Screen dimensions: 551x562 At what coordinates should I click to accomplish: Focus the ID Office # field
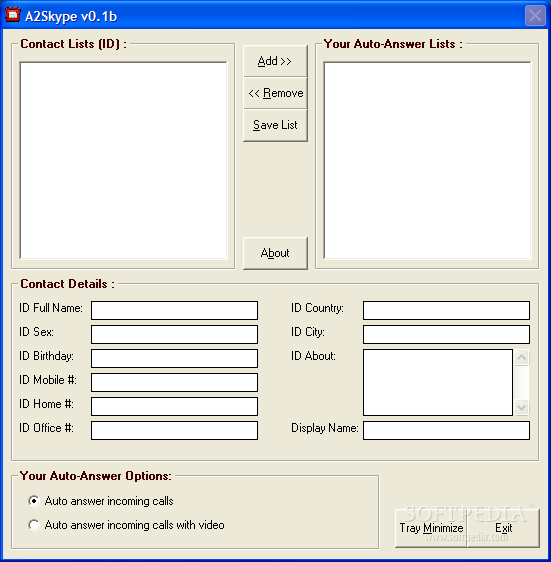(x=174, y=430)
